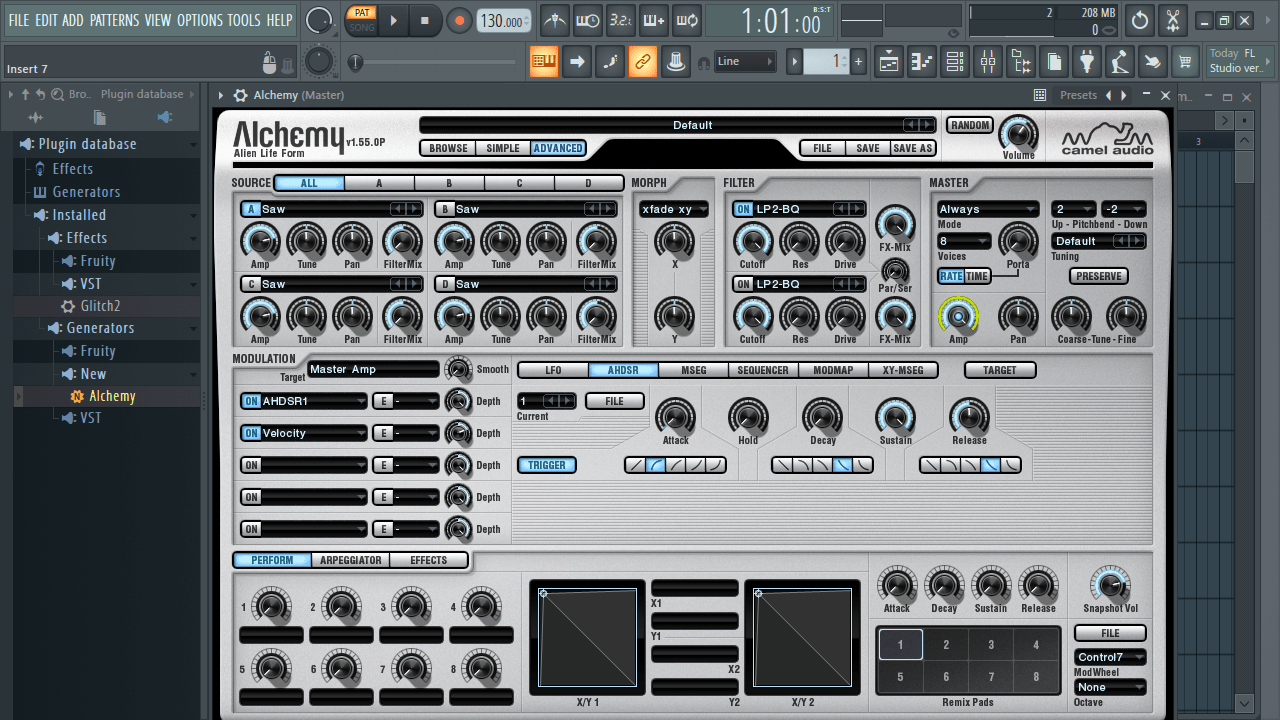Click the new file document icon in toolbar
The width and height of the screenshot is (1280, 720).
[1054, 62]
